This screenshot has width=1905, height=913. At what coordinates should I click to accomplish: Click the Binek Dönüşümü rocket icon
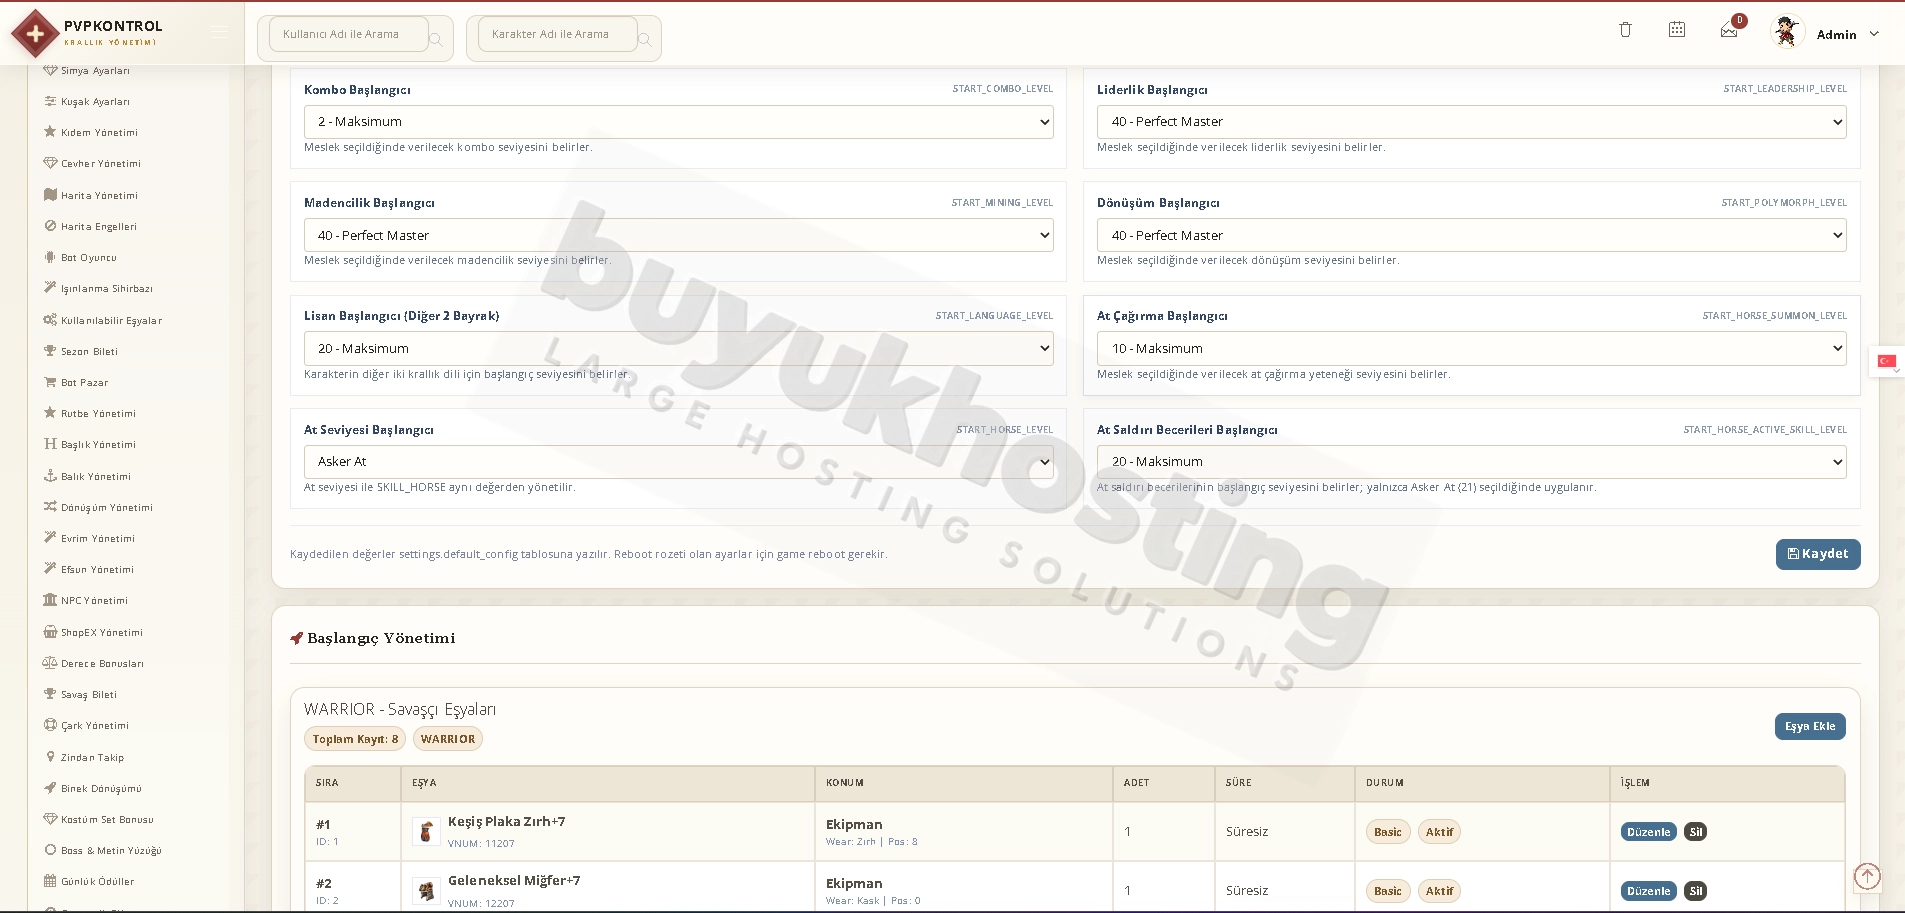[50, 788]
